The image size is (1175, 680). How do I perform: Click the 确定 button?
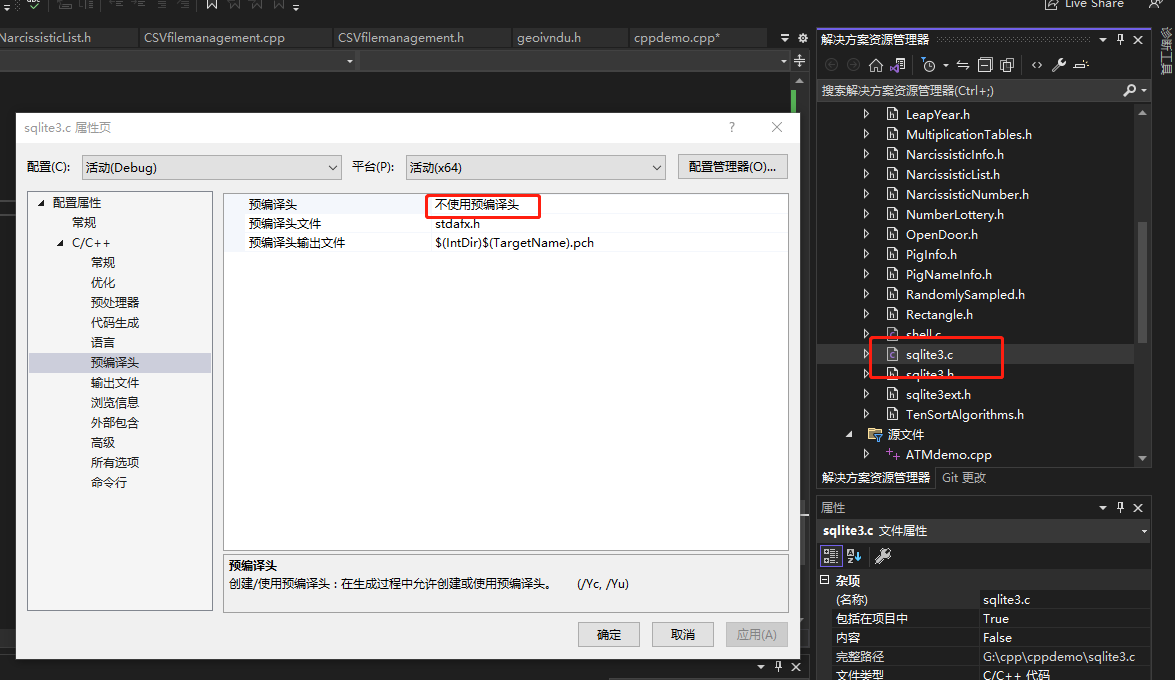click(608, 634)
